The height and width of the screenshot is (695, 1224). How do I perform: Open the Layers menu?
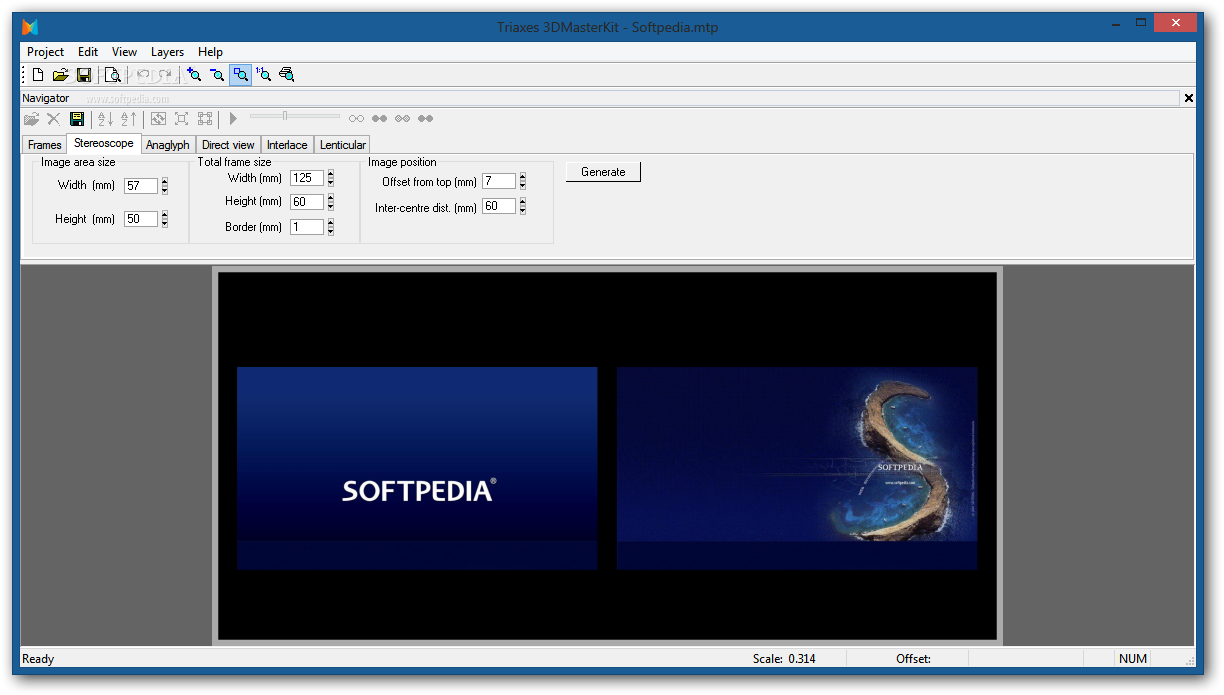(x=168, y=52)
